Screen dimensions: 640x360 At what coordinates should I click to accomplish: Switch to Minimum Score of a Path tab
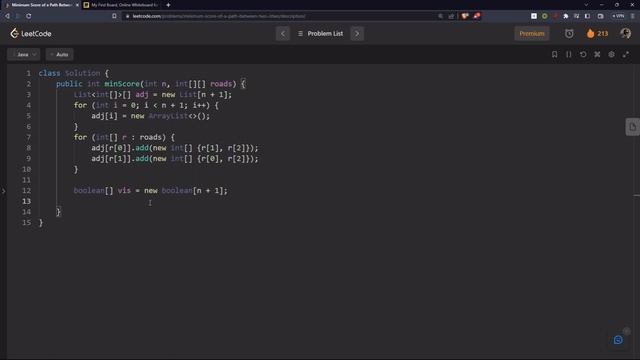[x=40, y=5]
